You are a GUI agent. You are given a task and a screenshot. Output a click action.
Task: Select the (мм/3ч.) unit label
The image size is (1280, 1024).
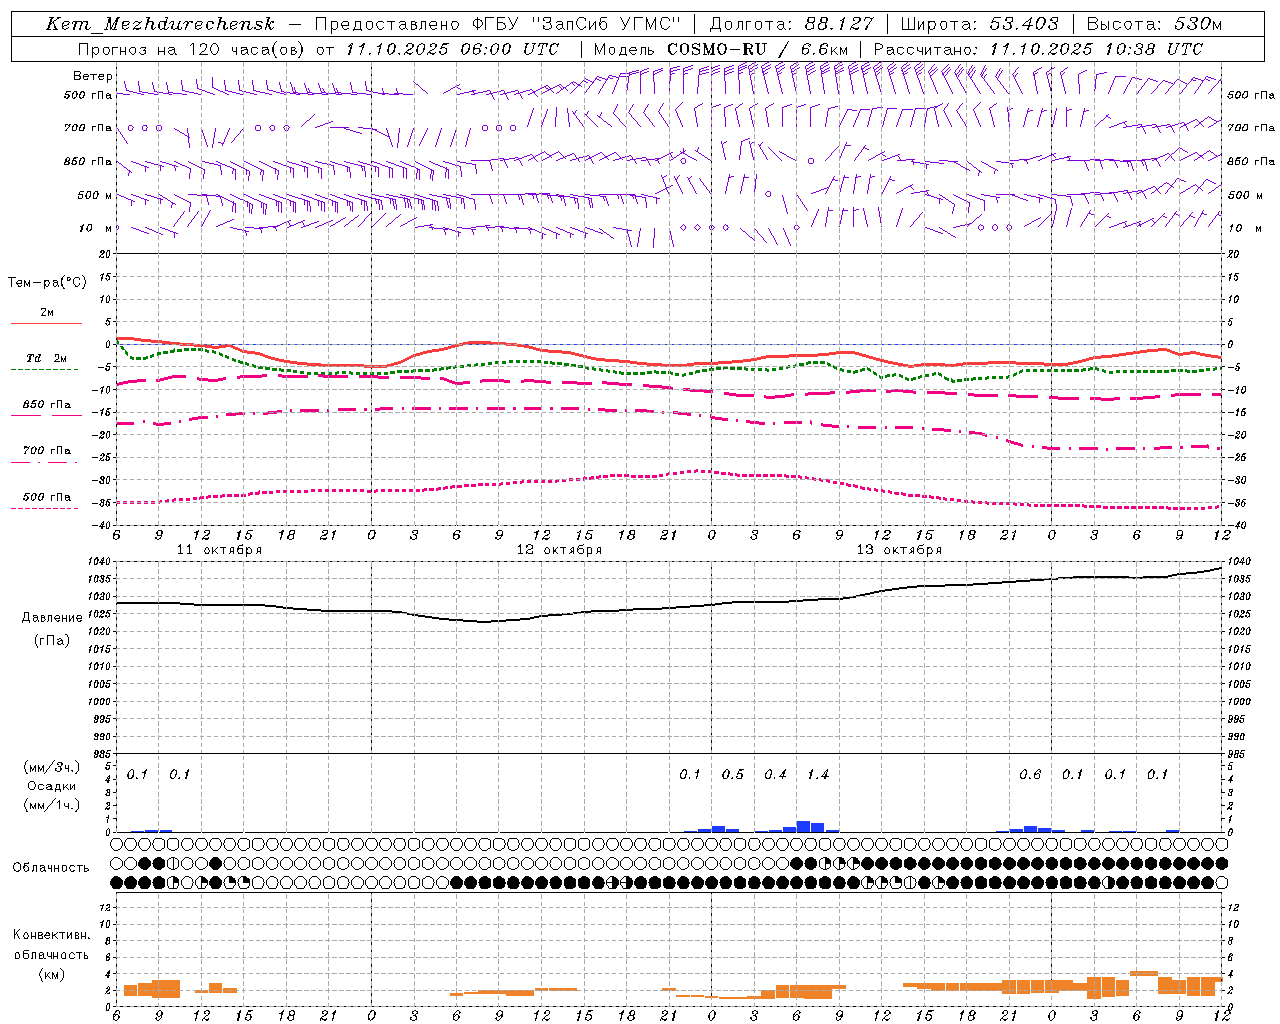click(52, 768)
